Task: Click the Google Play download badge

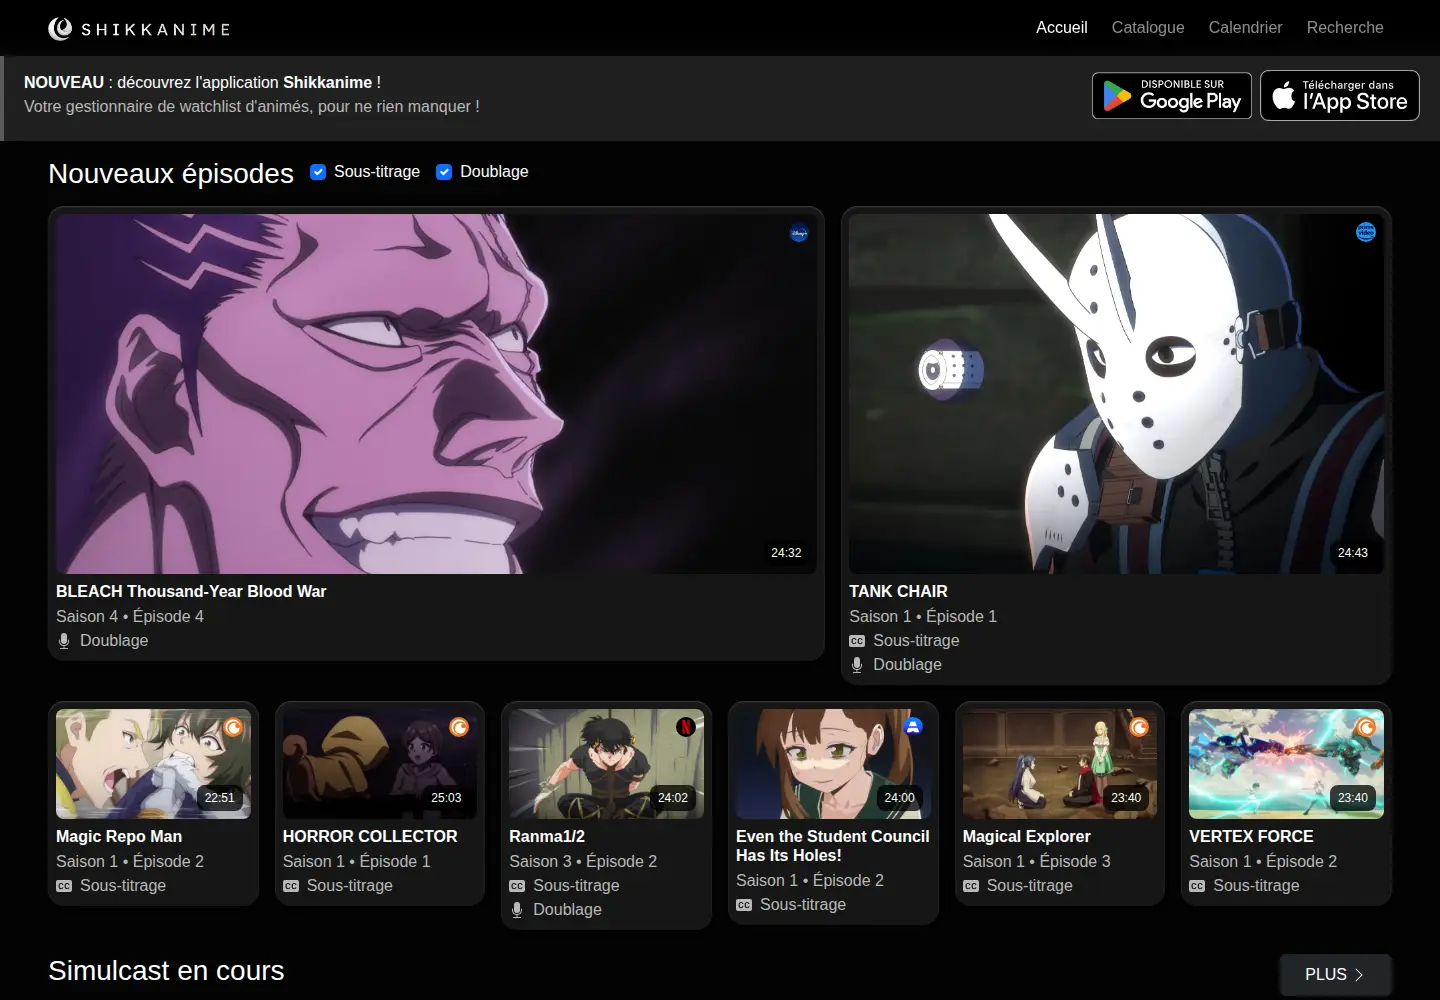Action: 1172,96
